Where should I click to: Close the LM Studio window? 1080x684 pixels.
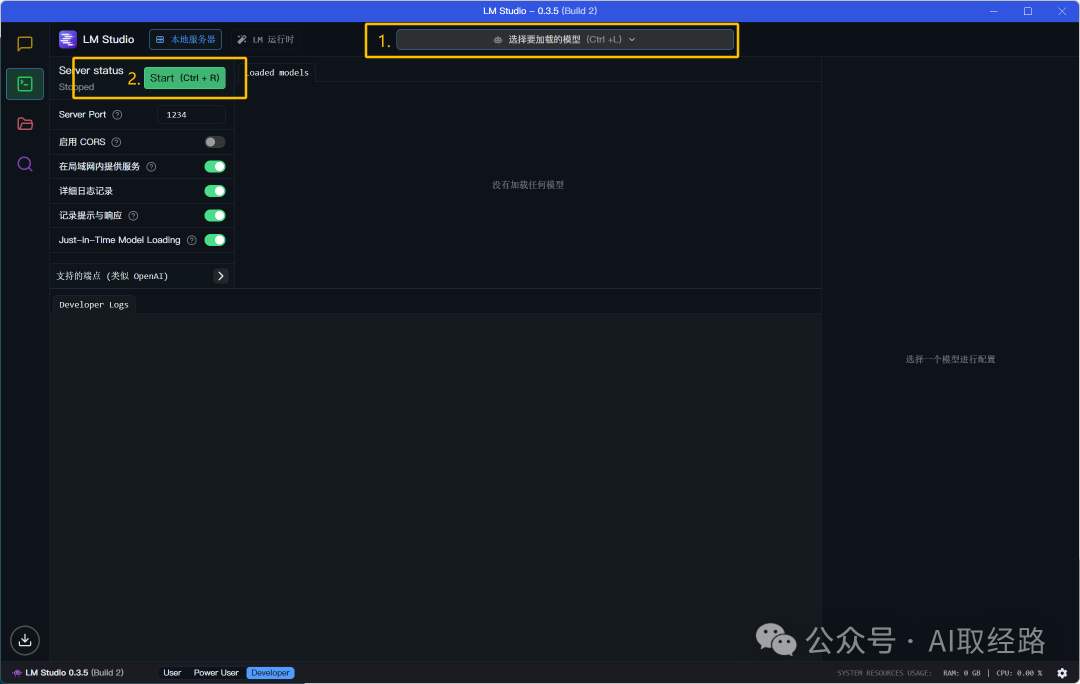1062,11
